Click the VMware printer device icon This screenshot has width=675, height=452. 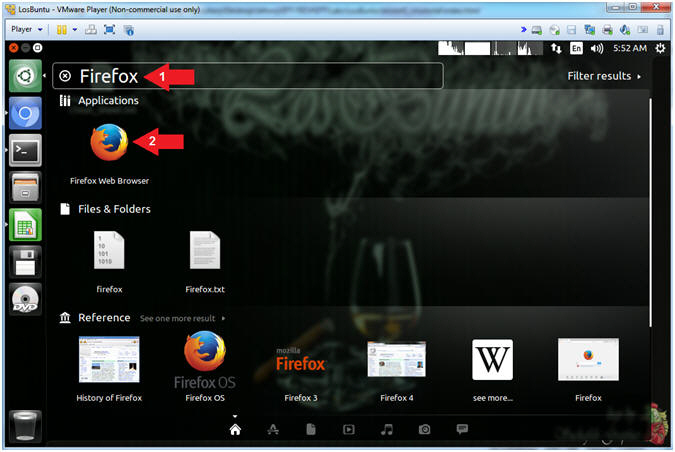coord(607,30)
